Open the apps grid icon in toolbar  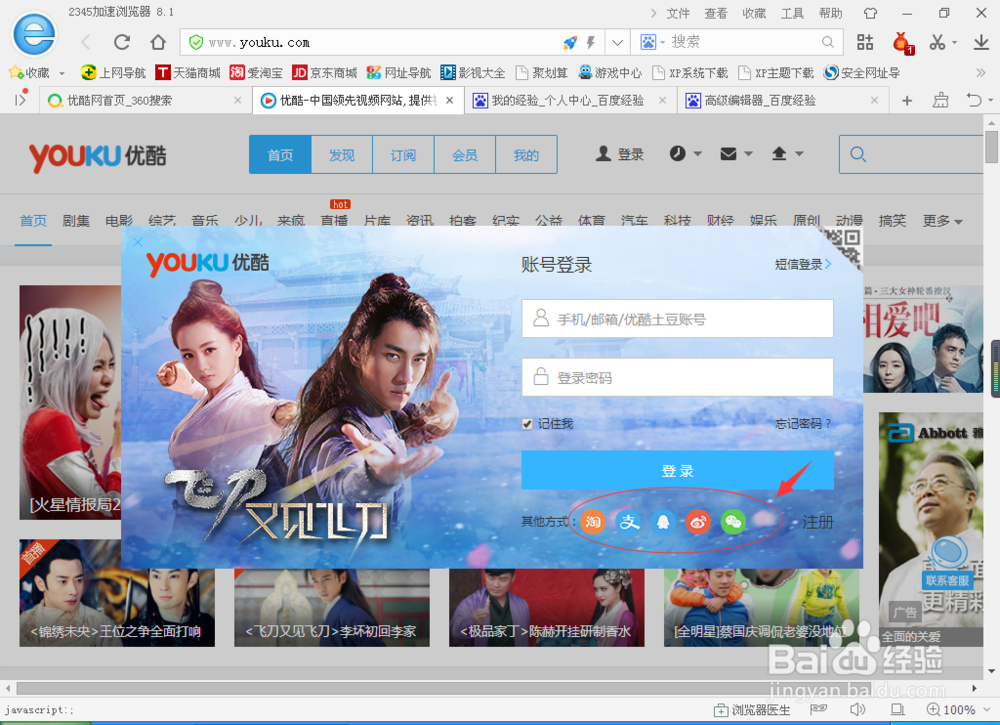click(x=865, y=42)
